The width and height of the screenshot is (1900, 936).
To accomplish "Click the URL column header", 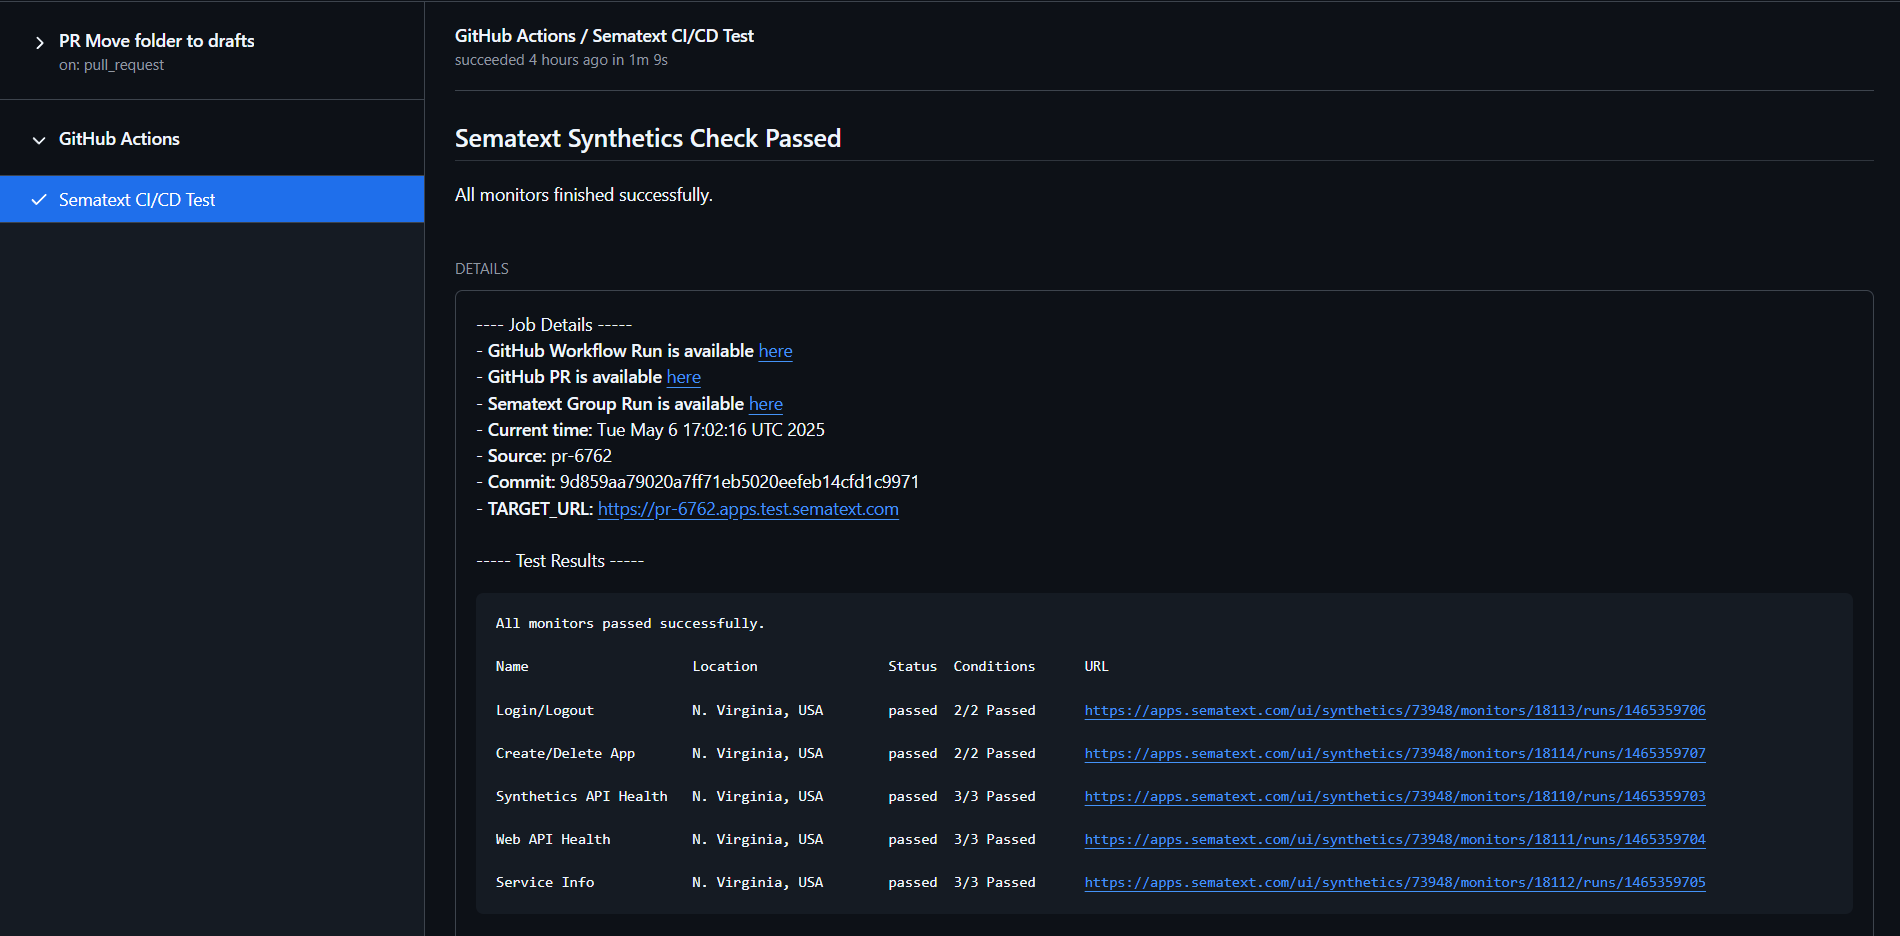I will (x=1096, y=666).
